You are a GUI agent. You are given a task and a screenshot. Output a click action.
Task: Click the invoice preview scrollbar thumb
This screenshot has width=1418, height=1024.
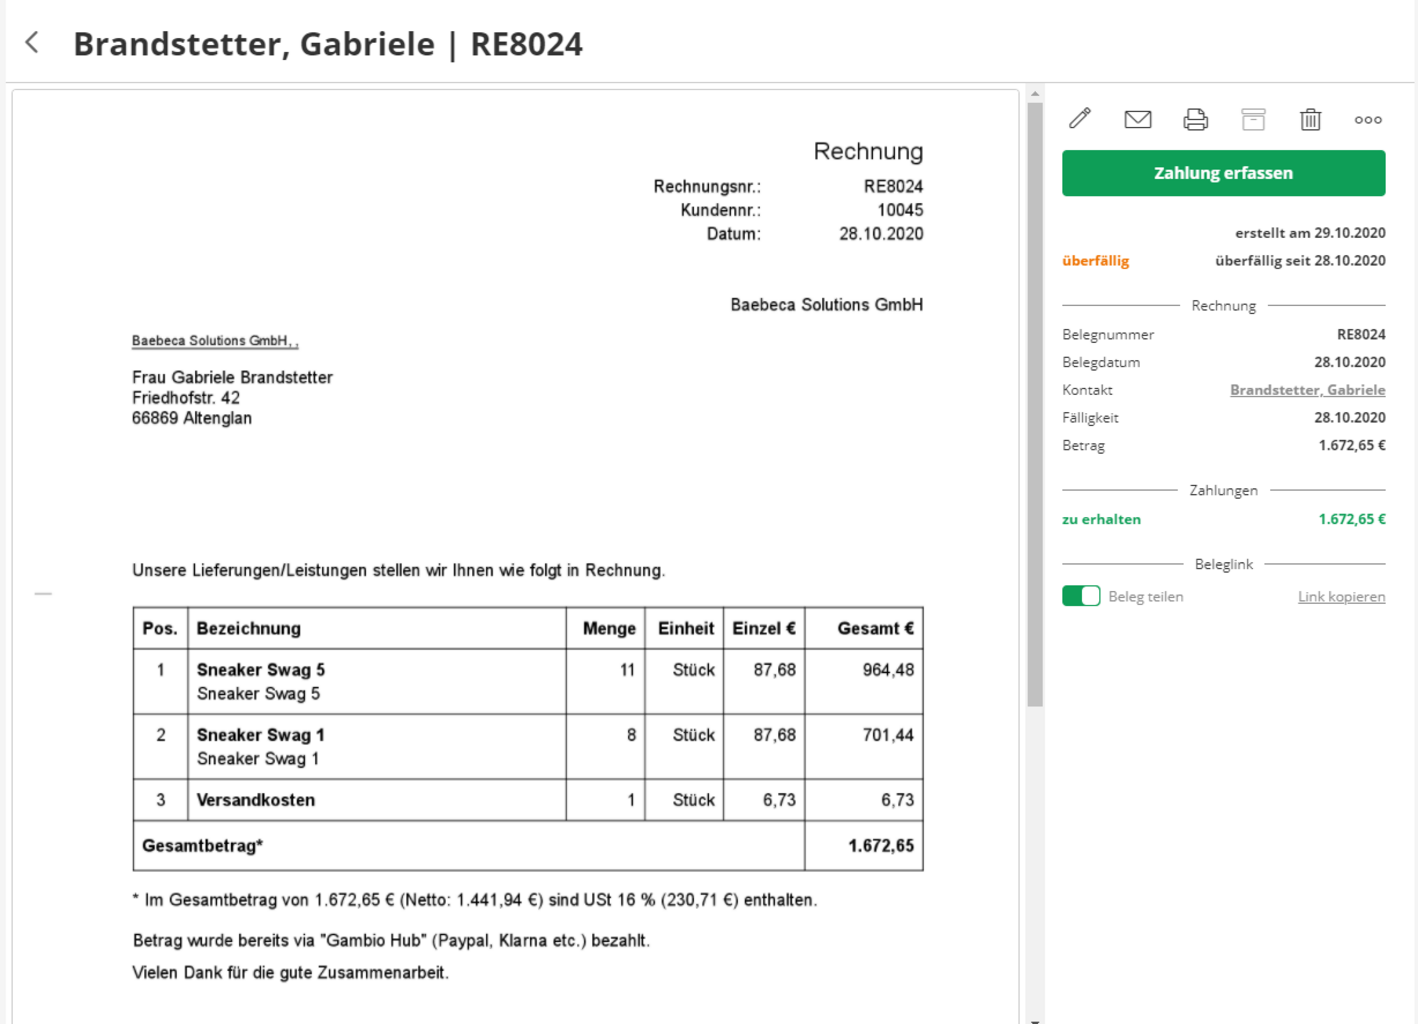pos(1035,400)
